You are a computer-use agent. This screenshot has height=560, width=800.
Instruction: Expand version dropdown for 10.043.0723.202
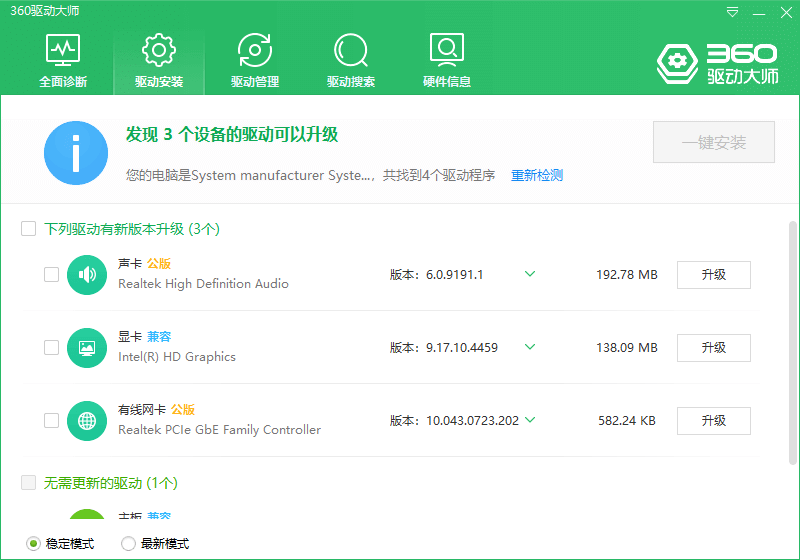[x=530, y=420]
